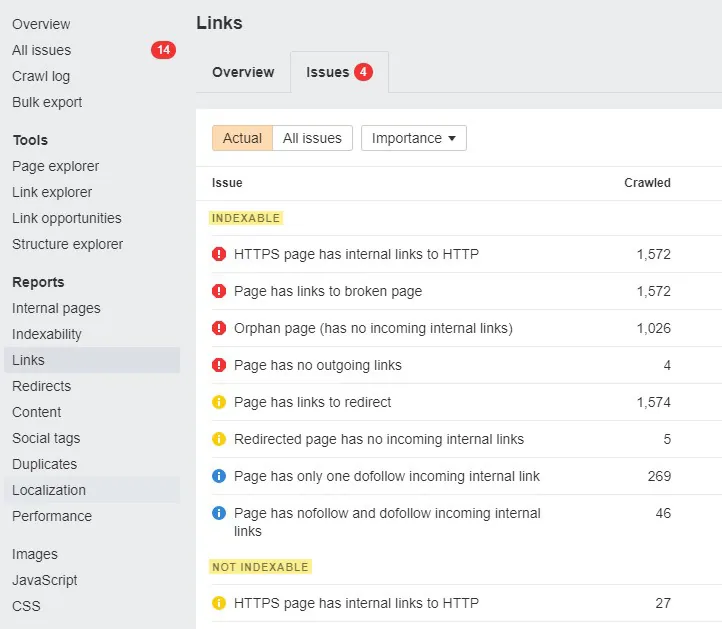
Task: Open the Social tags report
Action: point(46,438)
